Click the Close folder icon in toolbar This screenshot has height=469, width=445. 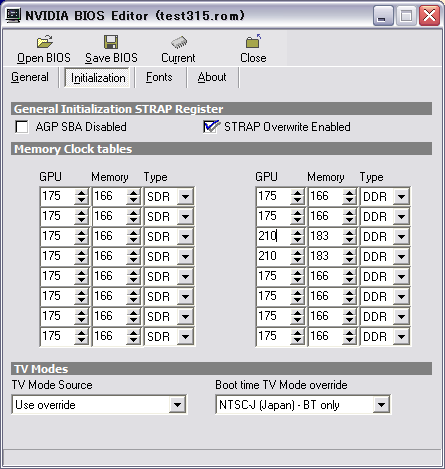pyautogui.click(x=253, y=42)
